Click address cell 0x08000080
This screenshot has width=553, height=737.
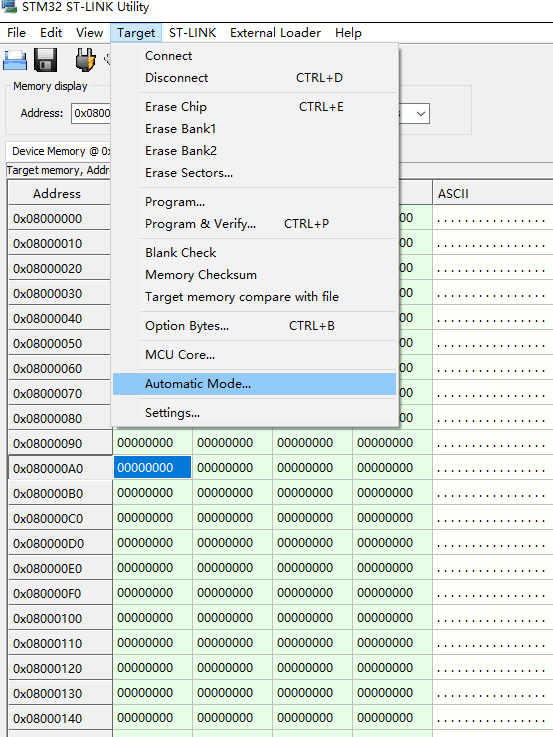(60, 418)
